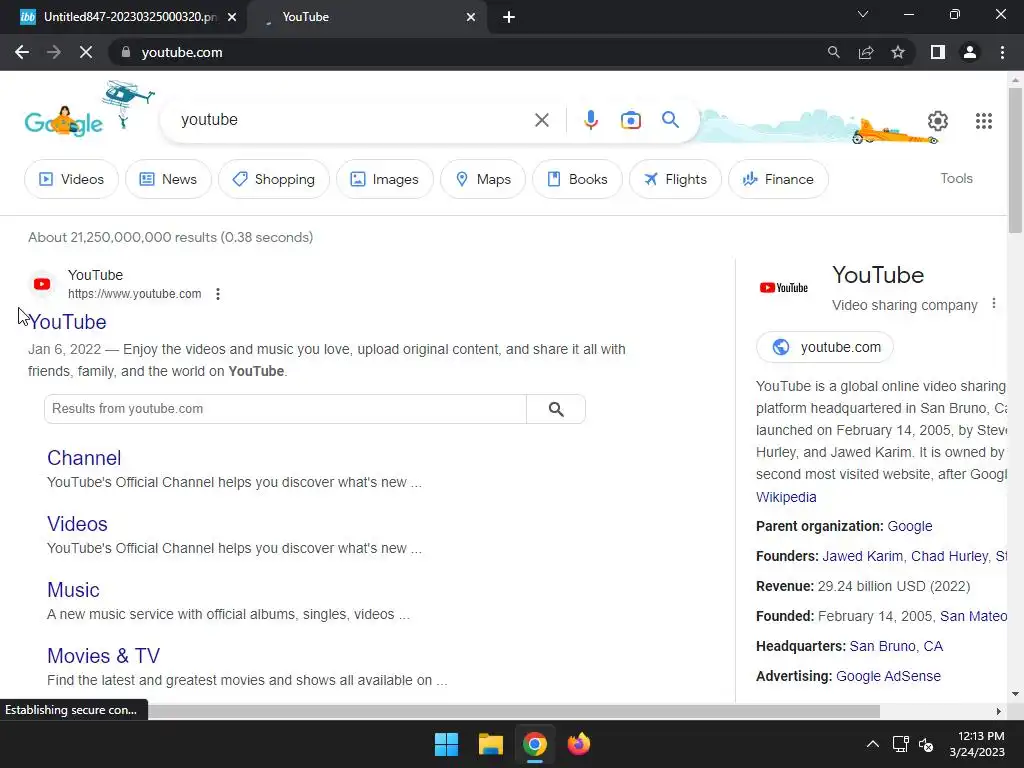This screenshot has width=1024, height=768.
Task: Filter results by Videos
Action: (71, 179)
